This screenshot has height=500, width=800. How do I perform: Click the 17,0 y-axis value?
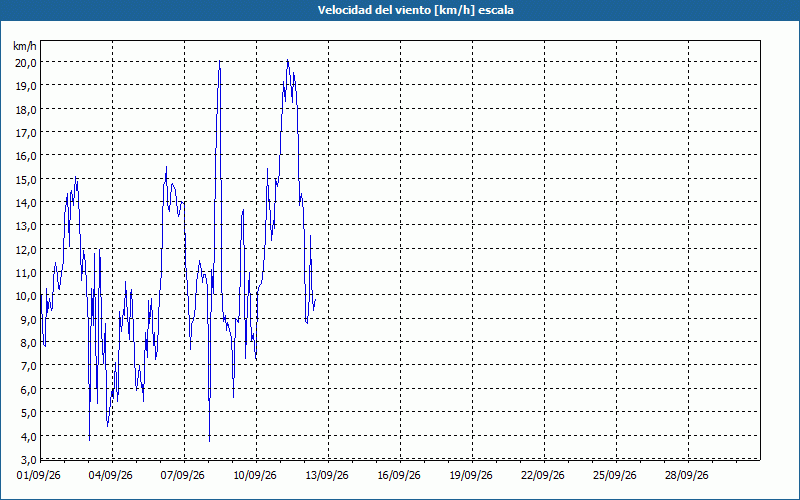[26, 133]
